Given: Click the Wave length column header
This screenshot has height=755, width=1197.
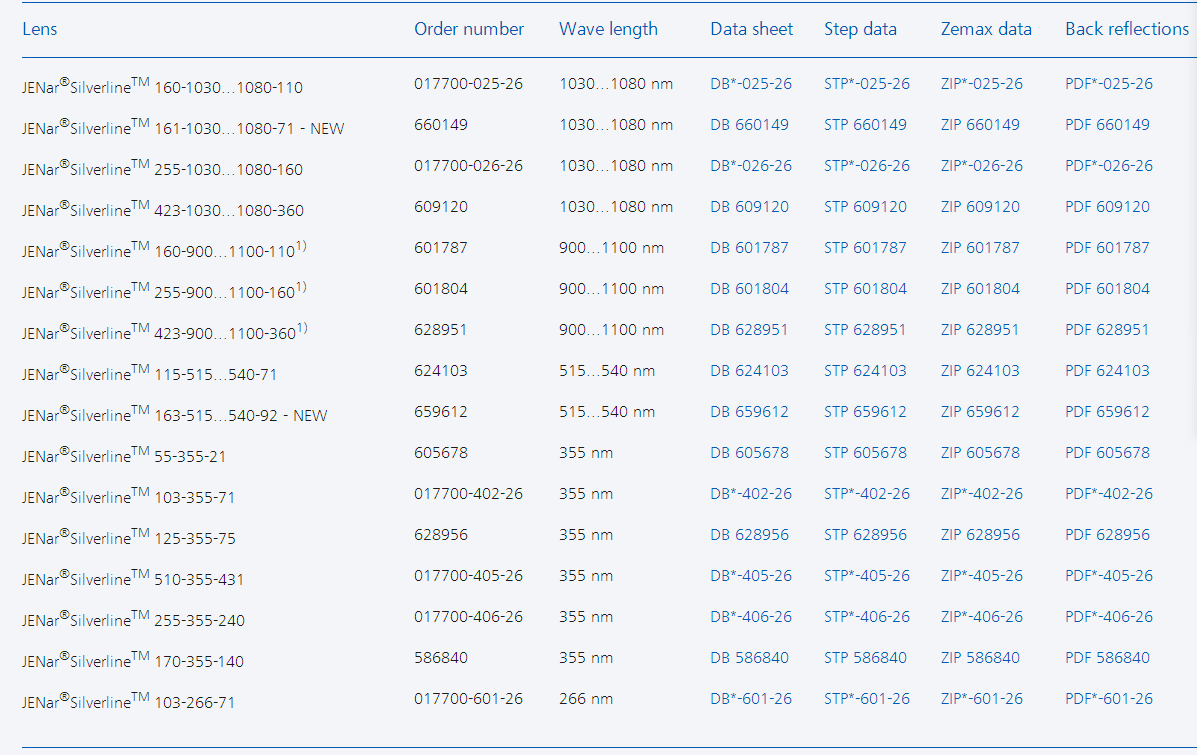Looking at the screenshot, I should 608,29.
